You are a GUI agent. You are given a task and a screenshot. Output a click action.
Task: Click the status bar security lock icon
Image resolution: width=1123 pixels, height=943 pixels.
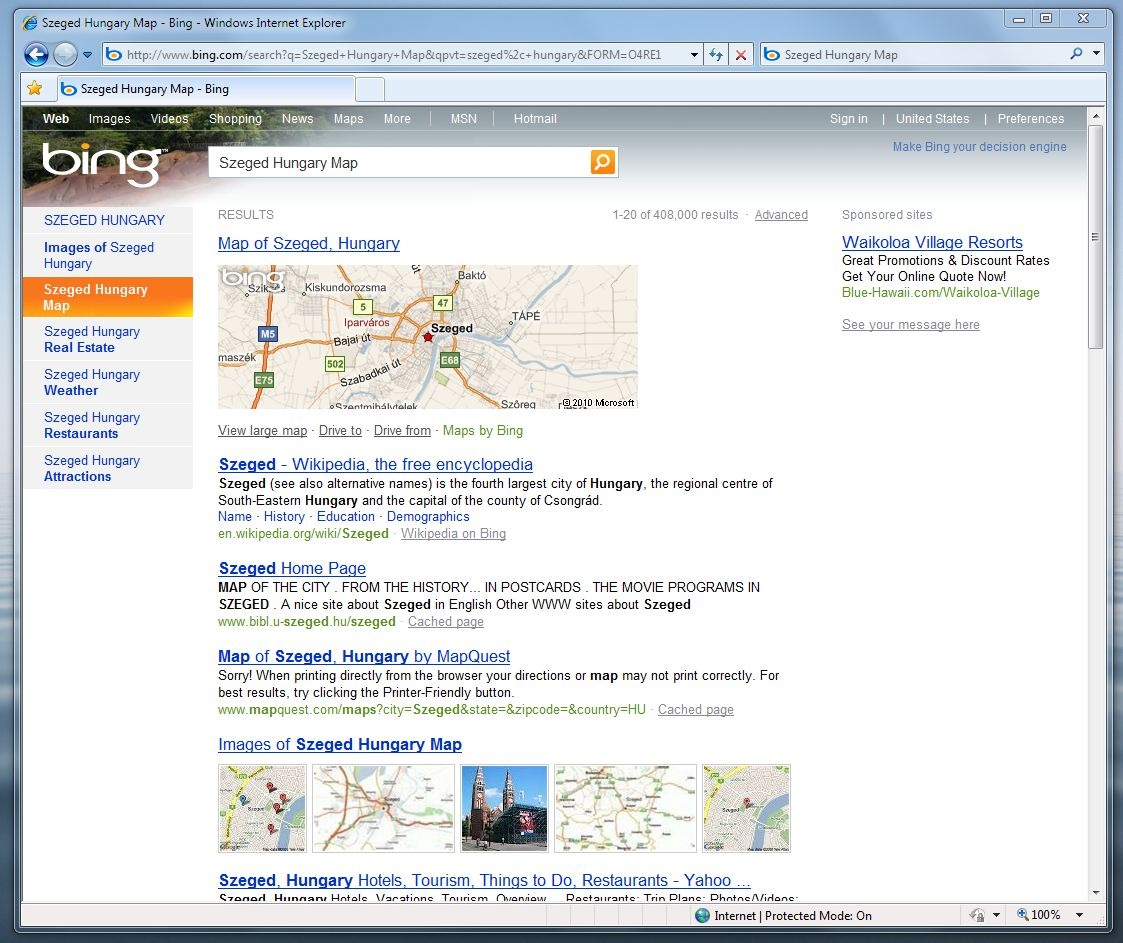[x=977, y=915]
